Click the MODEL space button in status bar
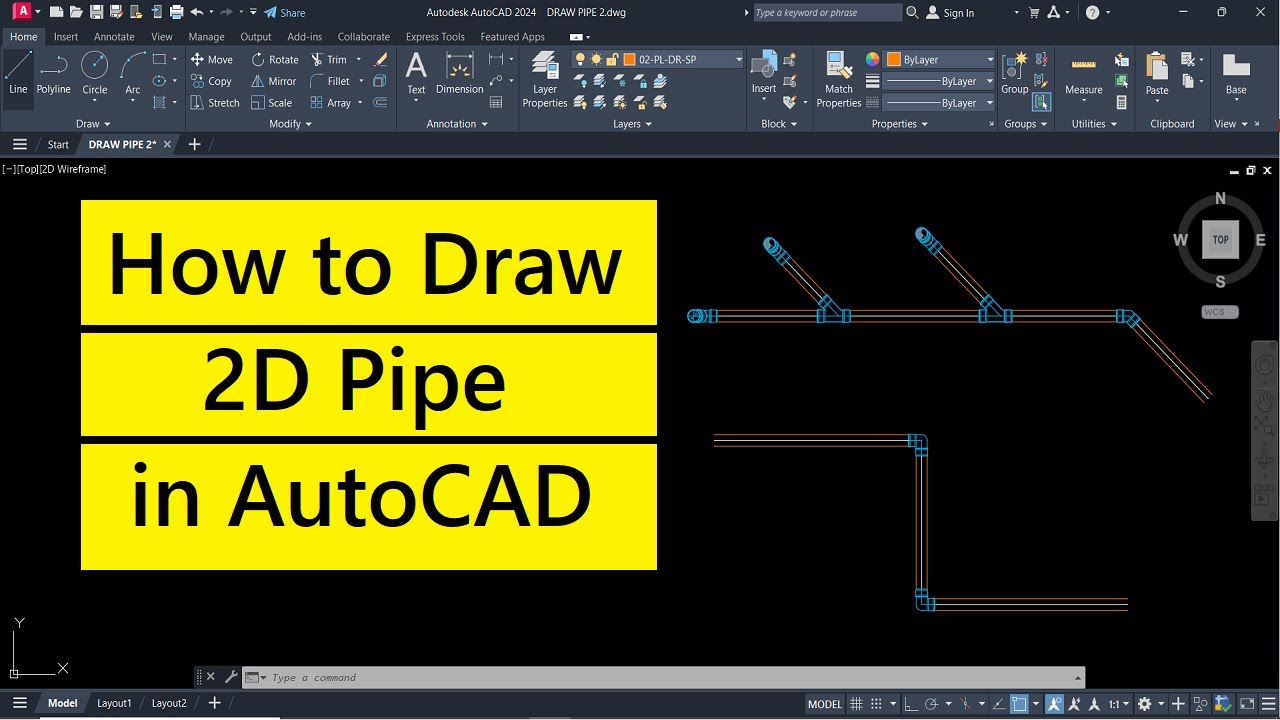The width and height of the screenshot is (1280, 720). coord(825,704)
